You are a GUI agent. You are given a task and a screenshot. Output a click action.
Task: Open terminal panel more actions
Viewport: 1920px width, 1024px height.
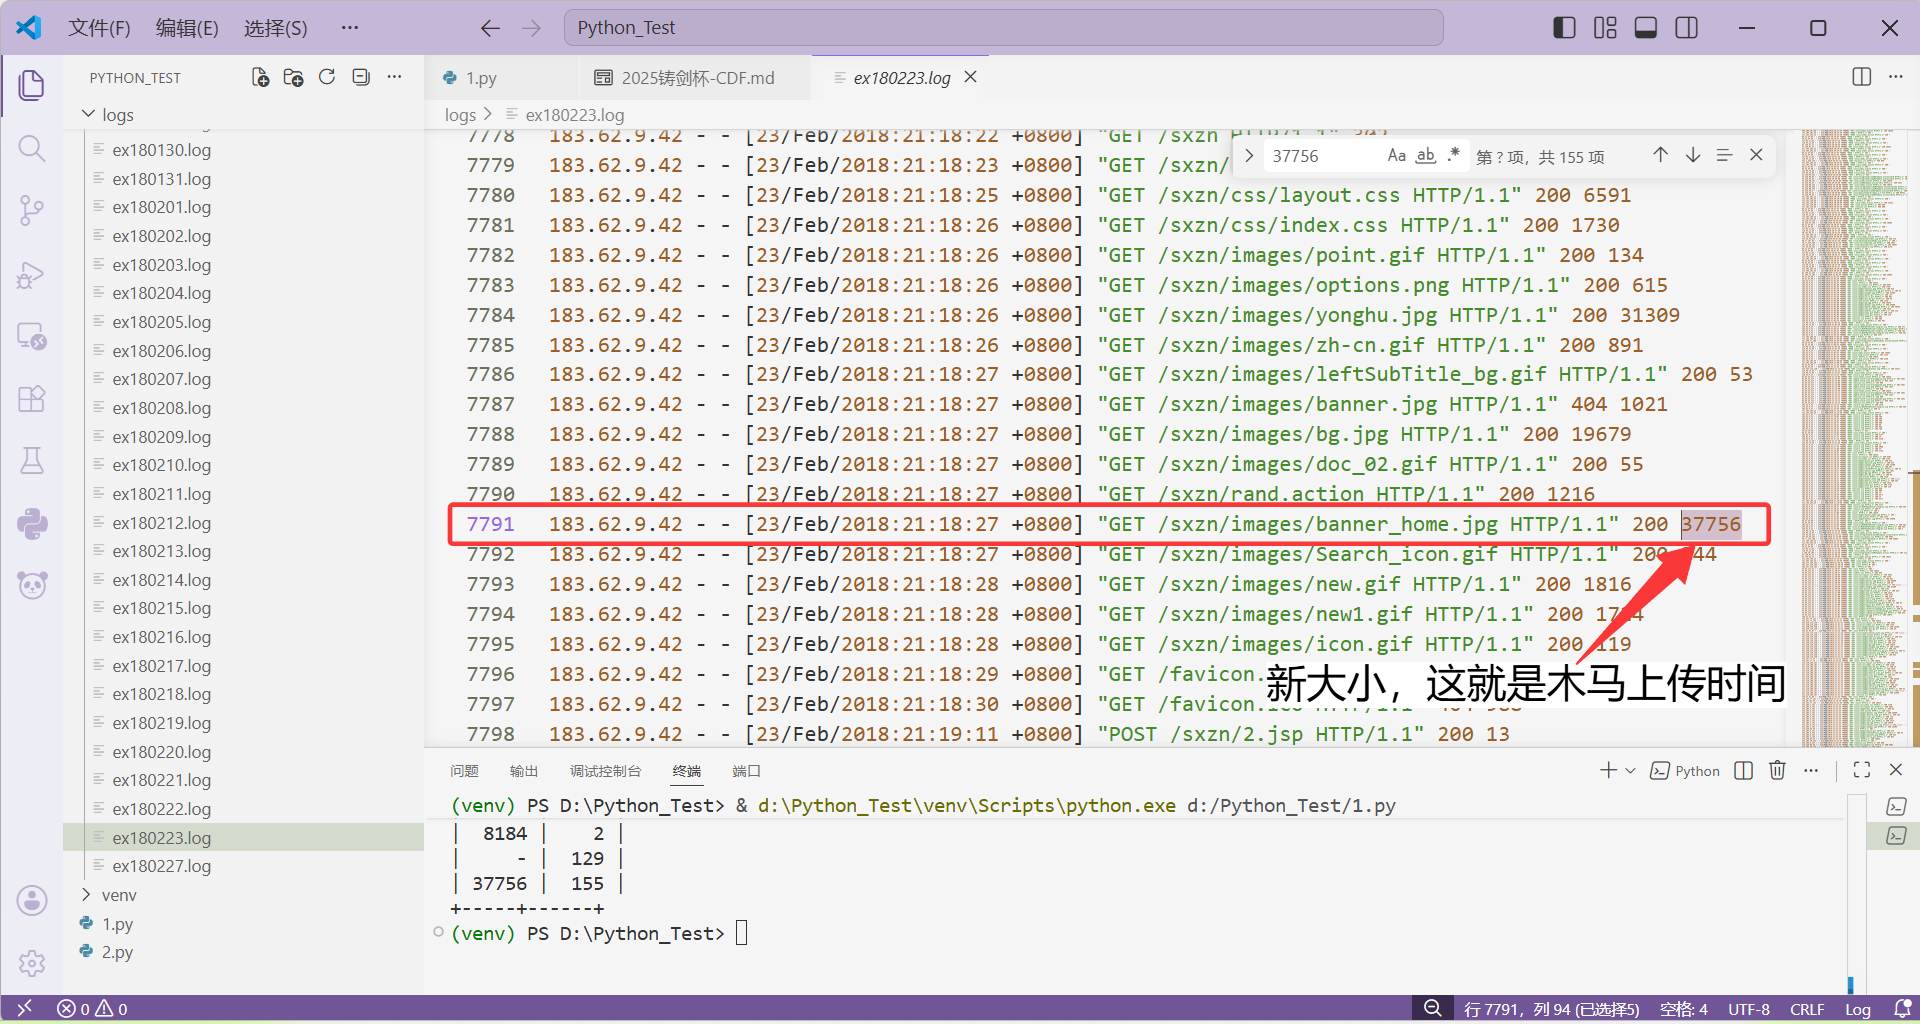tap(1811, 770)
